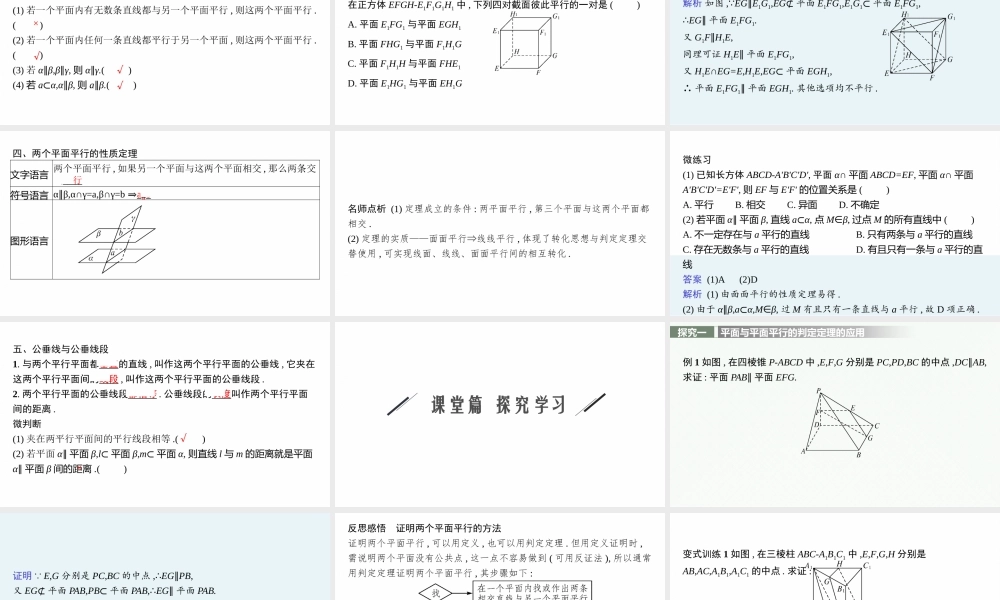Screen dimensions: 1000x600
Task: Click the 答案 (1)A (2)D answer line
Action: [720, 280]
